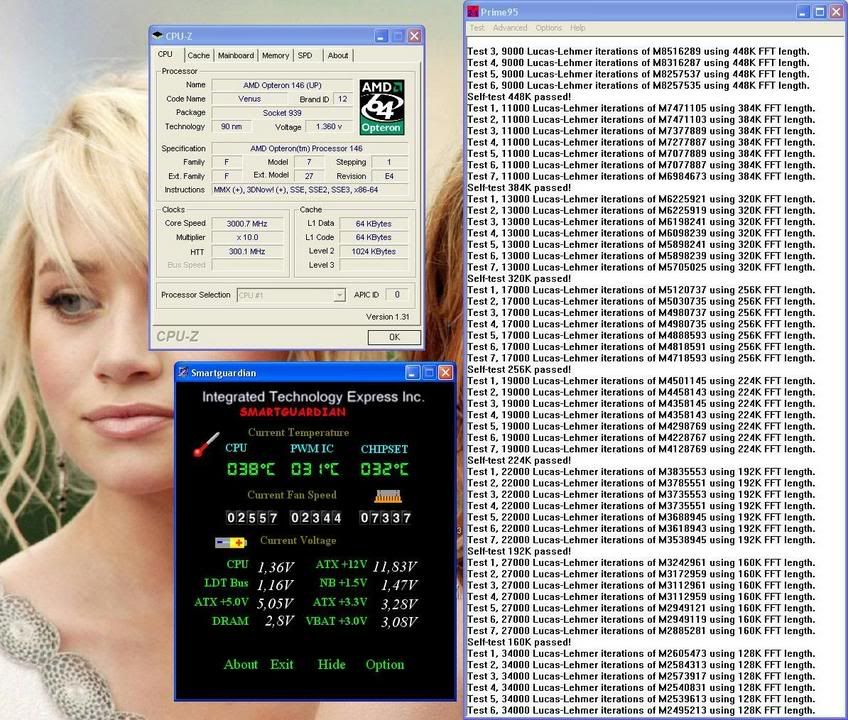Click the Revision value E4
Image resolution: width=848 pixels, height=720 pixels.
pyautogui.click(x=389, y=176)
